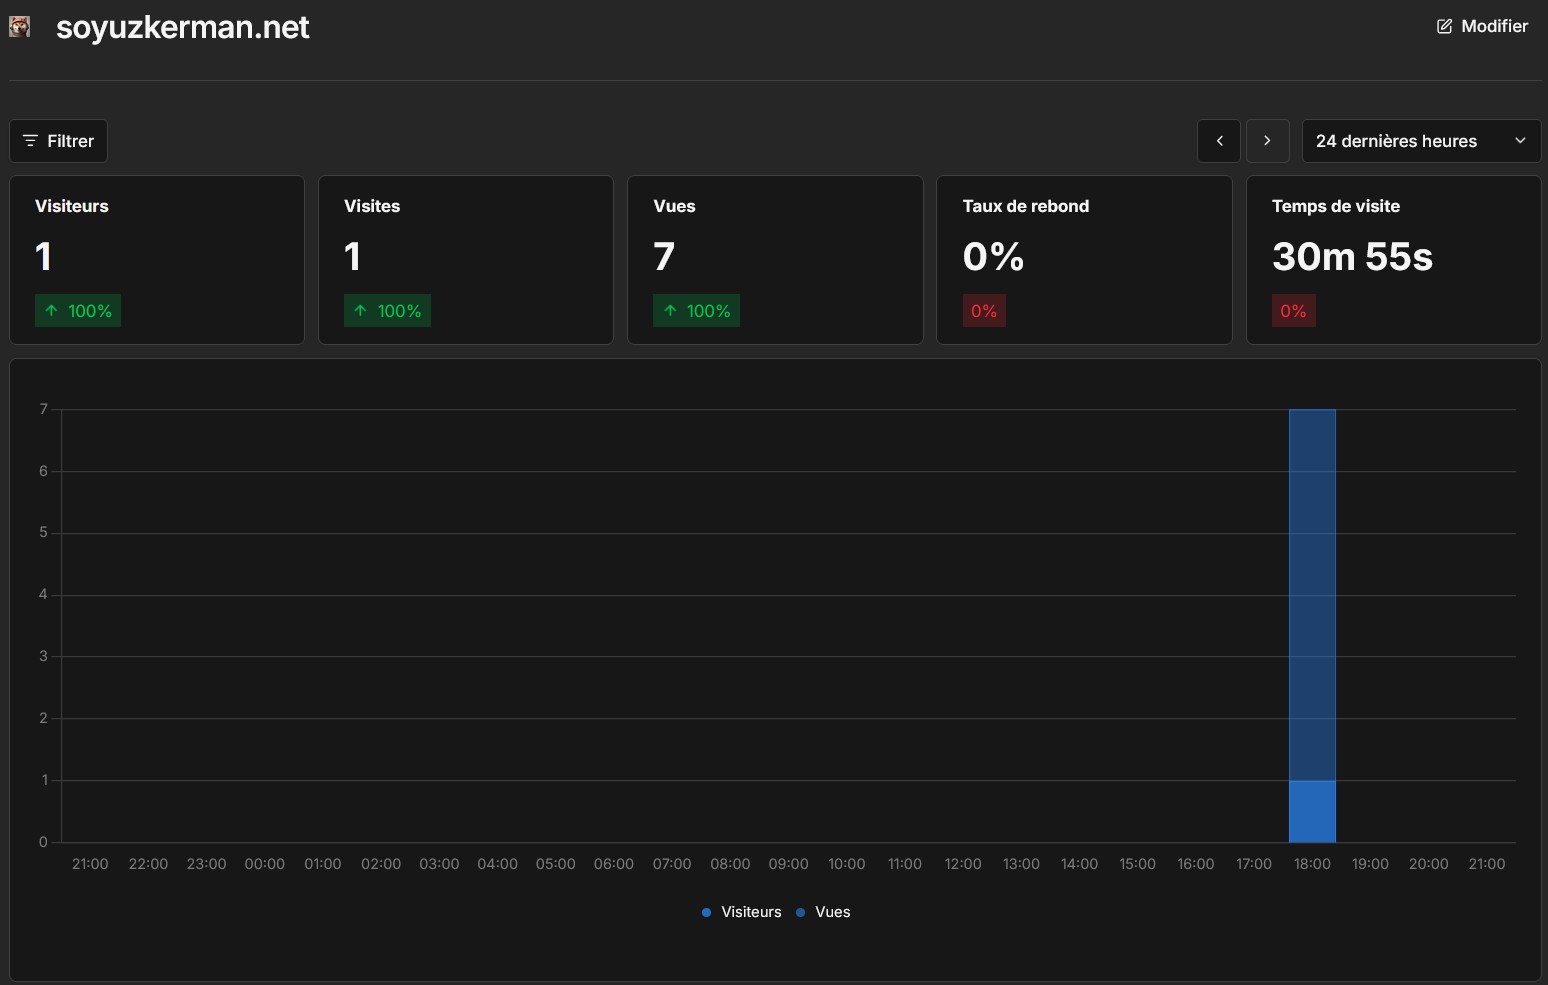Click the 12:00 axis label

click(963, 864)
